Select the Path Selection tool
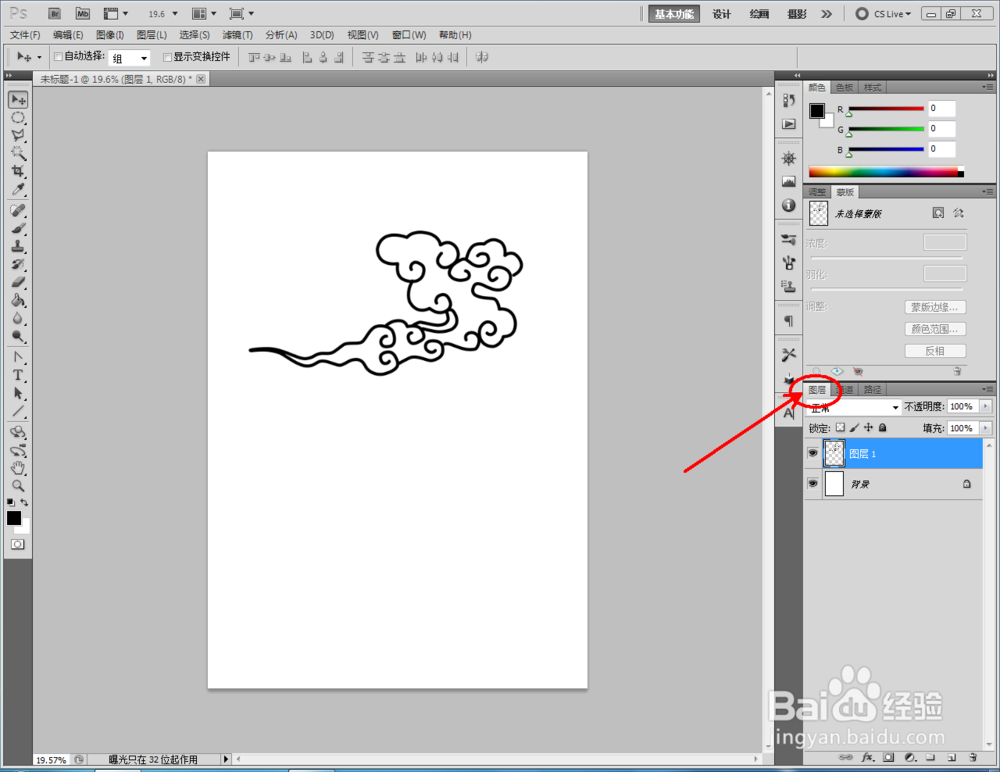The width and height of the screenshot is (1000, 772). 18,393
